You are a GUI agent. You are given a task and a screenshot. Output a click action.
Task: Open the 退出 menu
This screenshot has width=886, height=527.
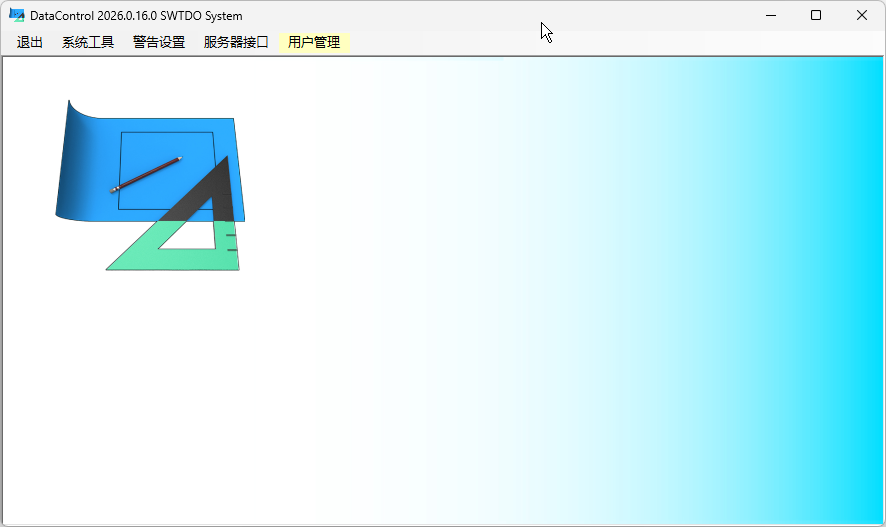[30, 42]
